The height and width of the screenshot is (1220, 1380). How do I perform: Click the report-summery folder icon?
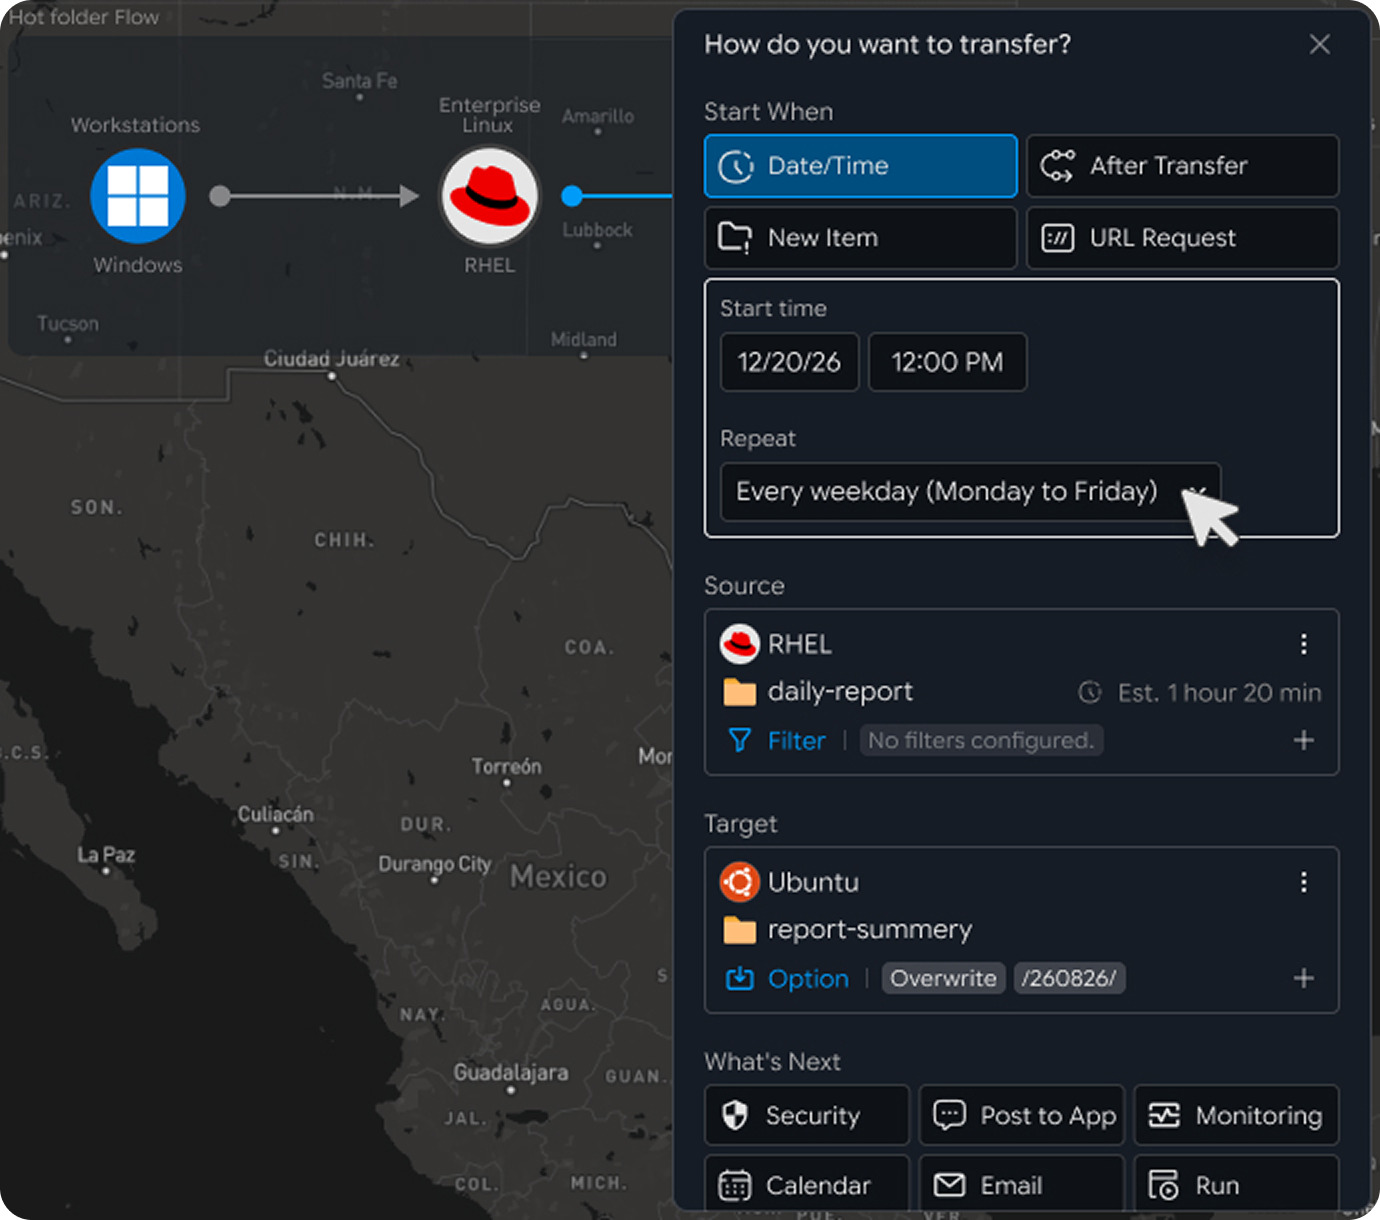740,930
